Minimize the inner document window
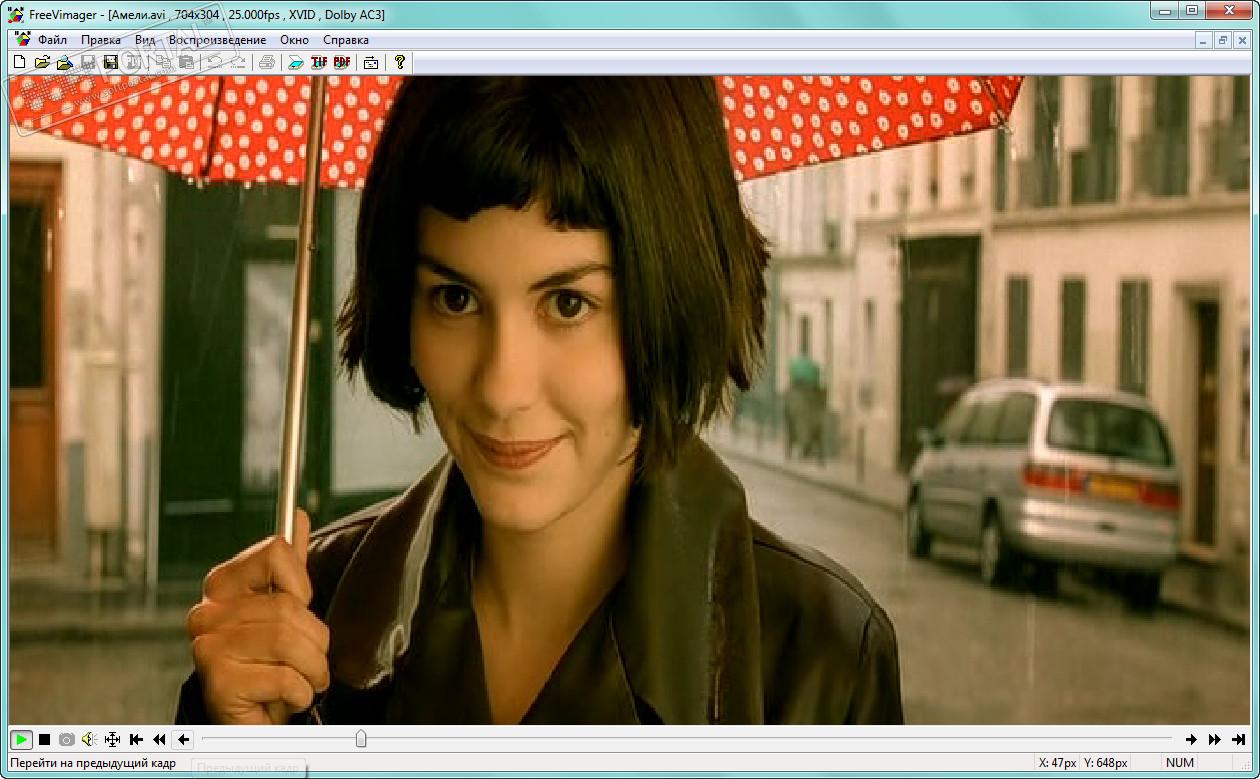This screenshot has width=1260, height=779. click(x=1204, y=40)
